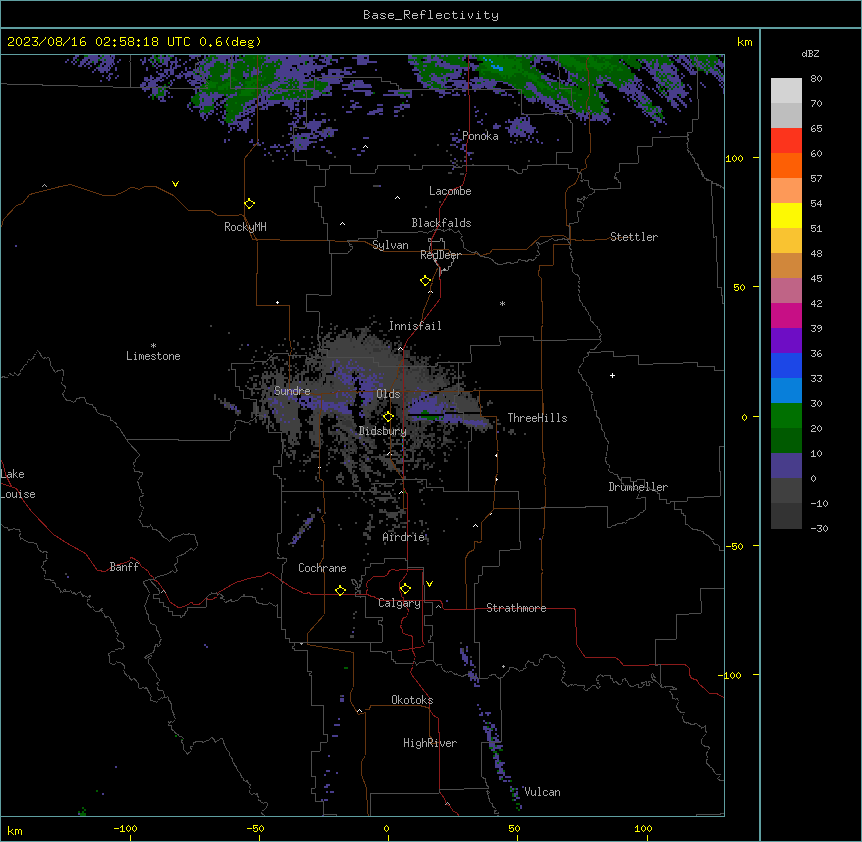Click the Cochrane town label

coord(322,568)
